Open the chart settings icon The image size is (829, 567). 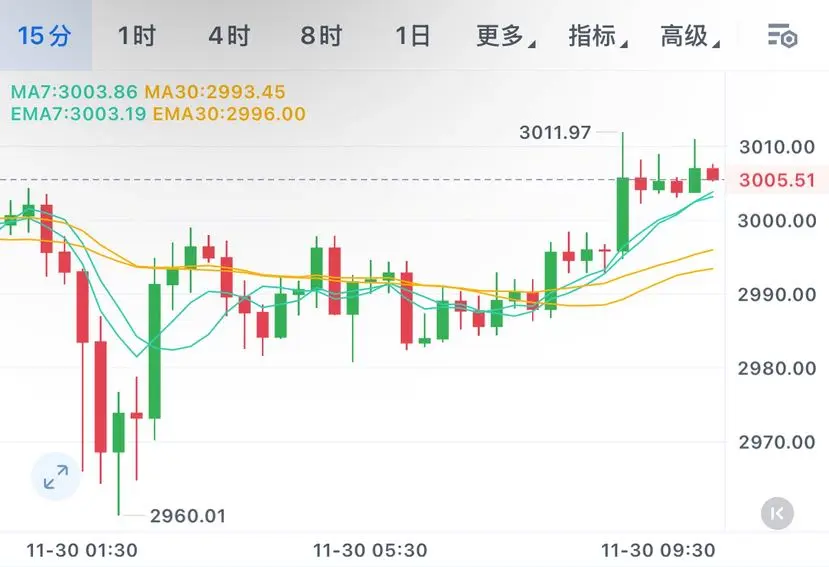[782, 36]
